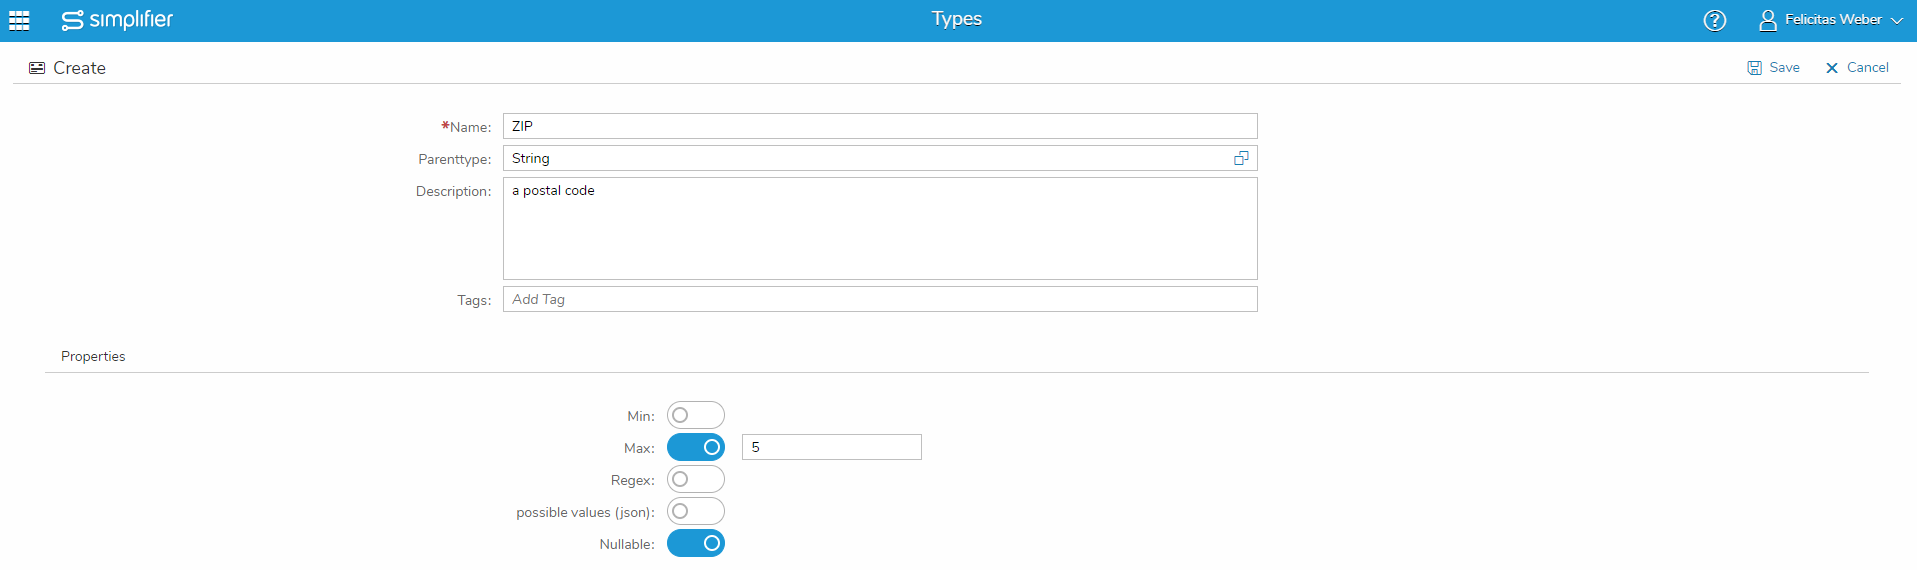Select the Properties section tab
Image resolution: width=1917 pixels, height=570 pixels.
point(93,356)
